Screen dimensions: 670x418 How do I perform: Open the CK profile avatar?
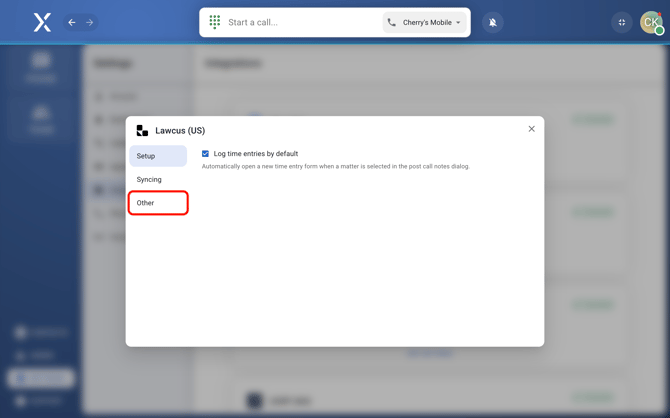pos(651,22)
